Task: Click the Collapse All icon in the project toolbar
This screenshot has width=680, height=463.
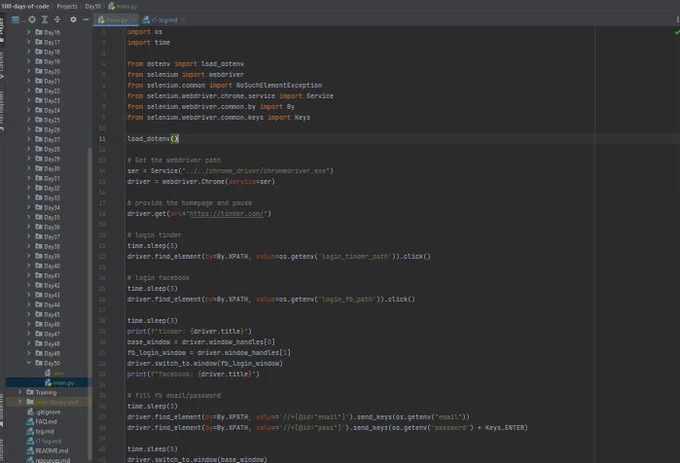Action: (x=57, y=20)
